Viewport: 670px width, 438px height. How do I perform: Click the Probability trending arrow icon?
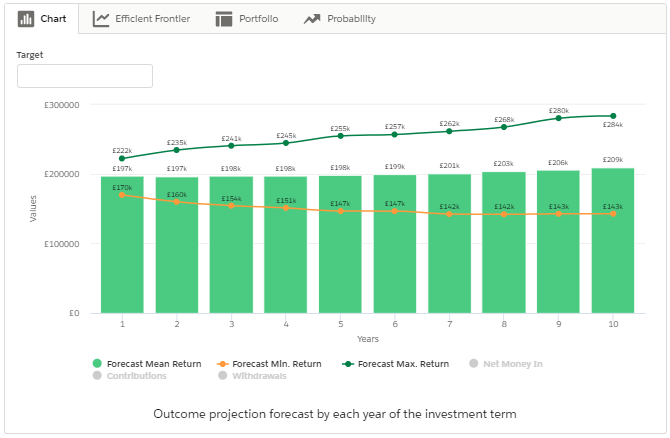(x=312, y=19)
